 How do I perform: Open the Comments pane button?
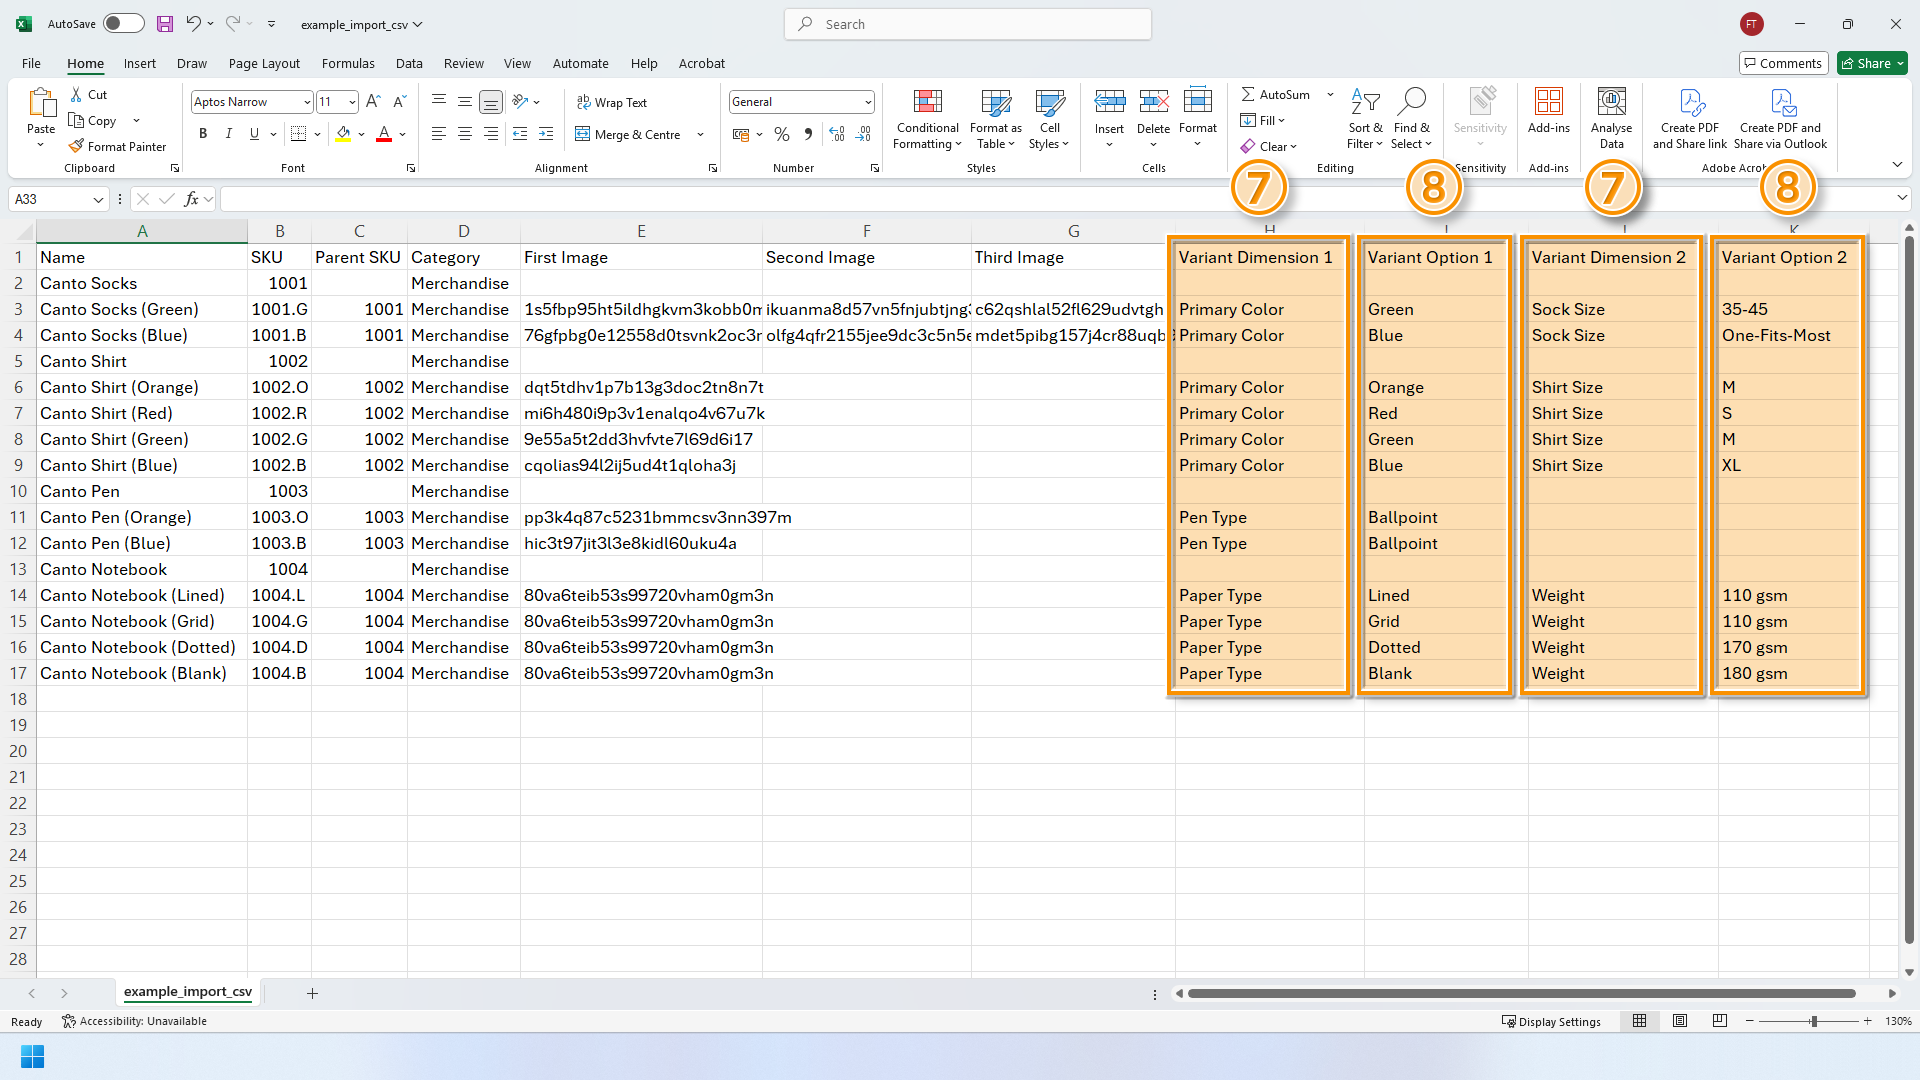point(1783,63)
